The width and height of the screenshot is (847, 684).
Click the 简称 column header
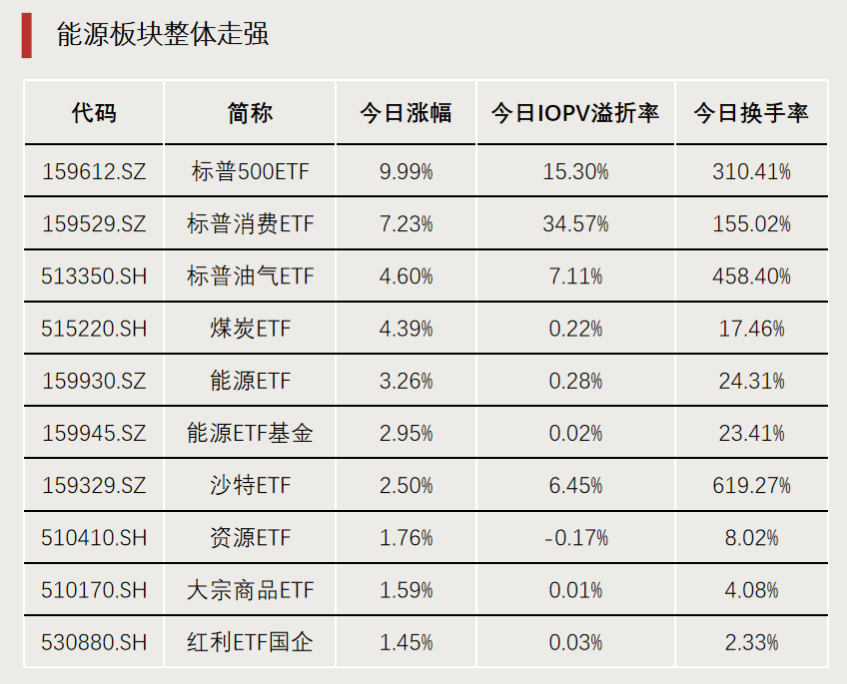[250, 113]
